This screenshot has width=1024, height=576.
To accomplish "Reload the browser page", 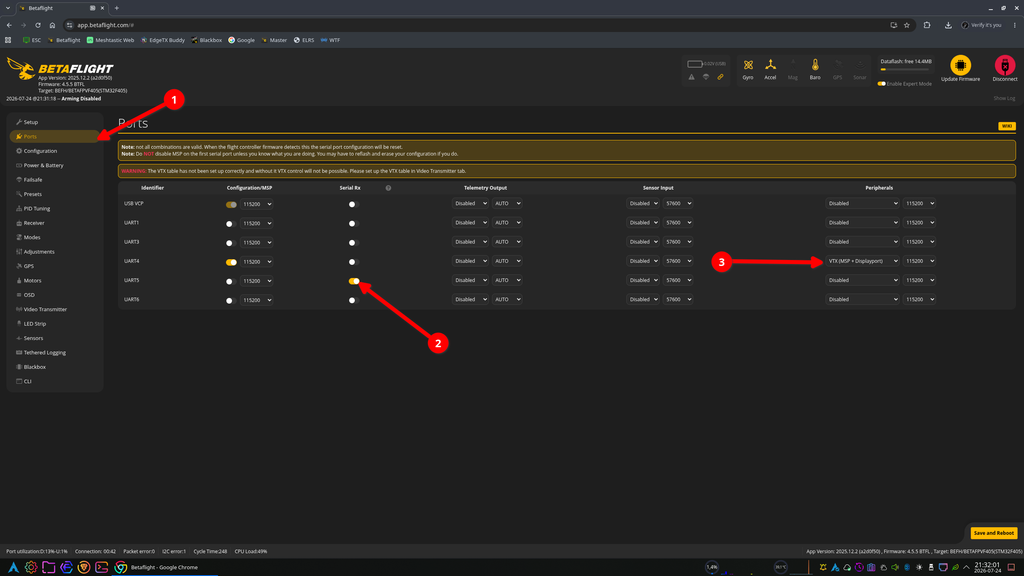I will (38, 25).
